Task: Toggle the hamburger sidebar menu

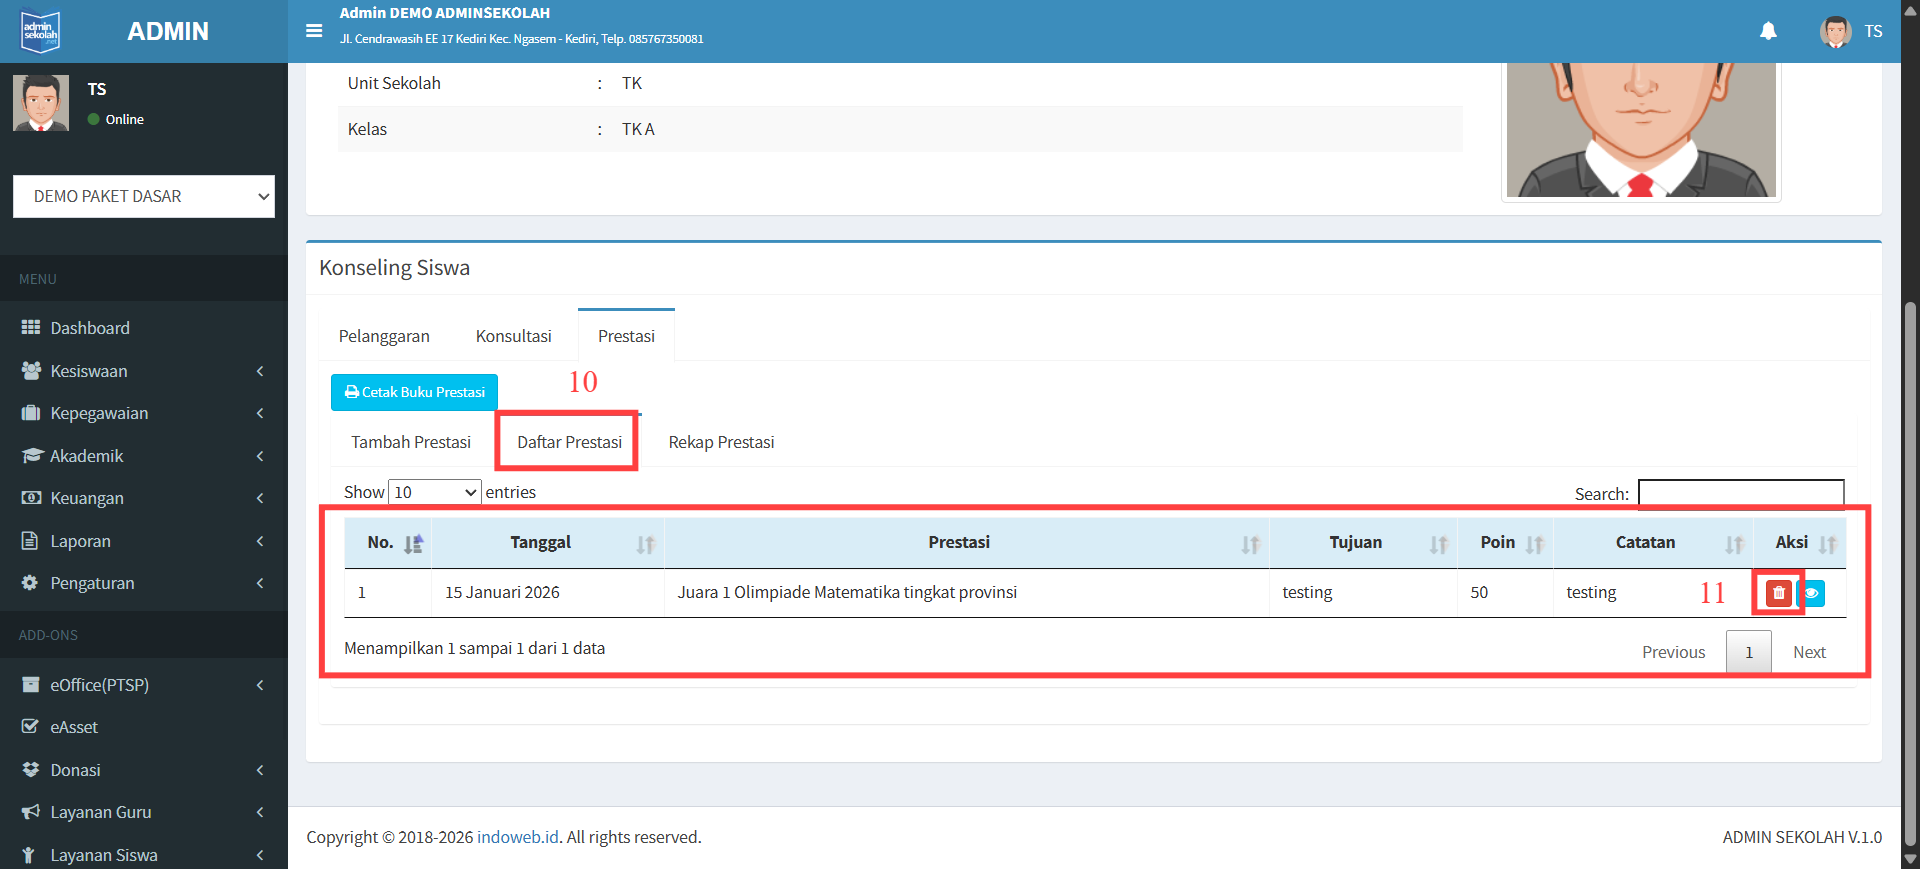Action: tap(314, 31)
